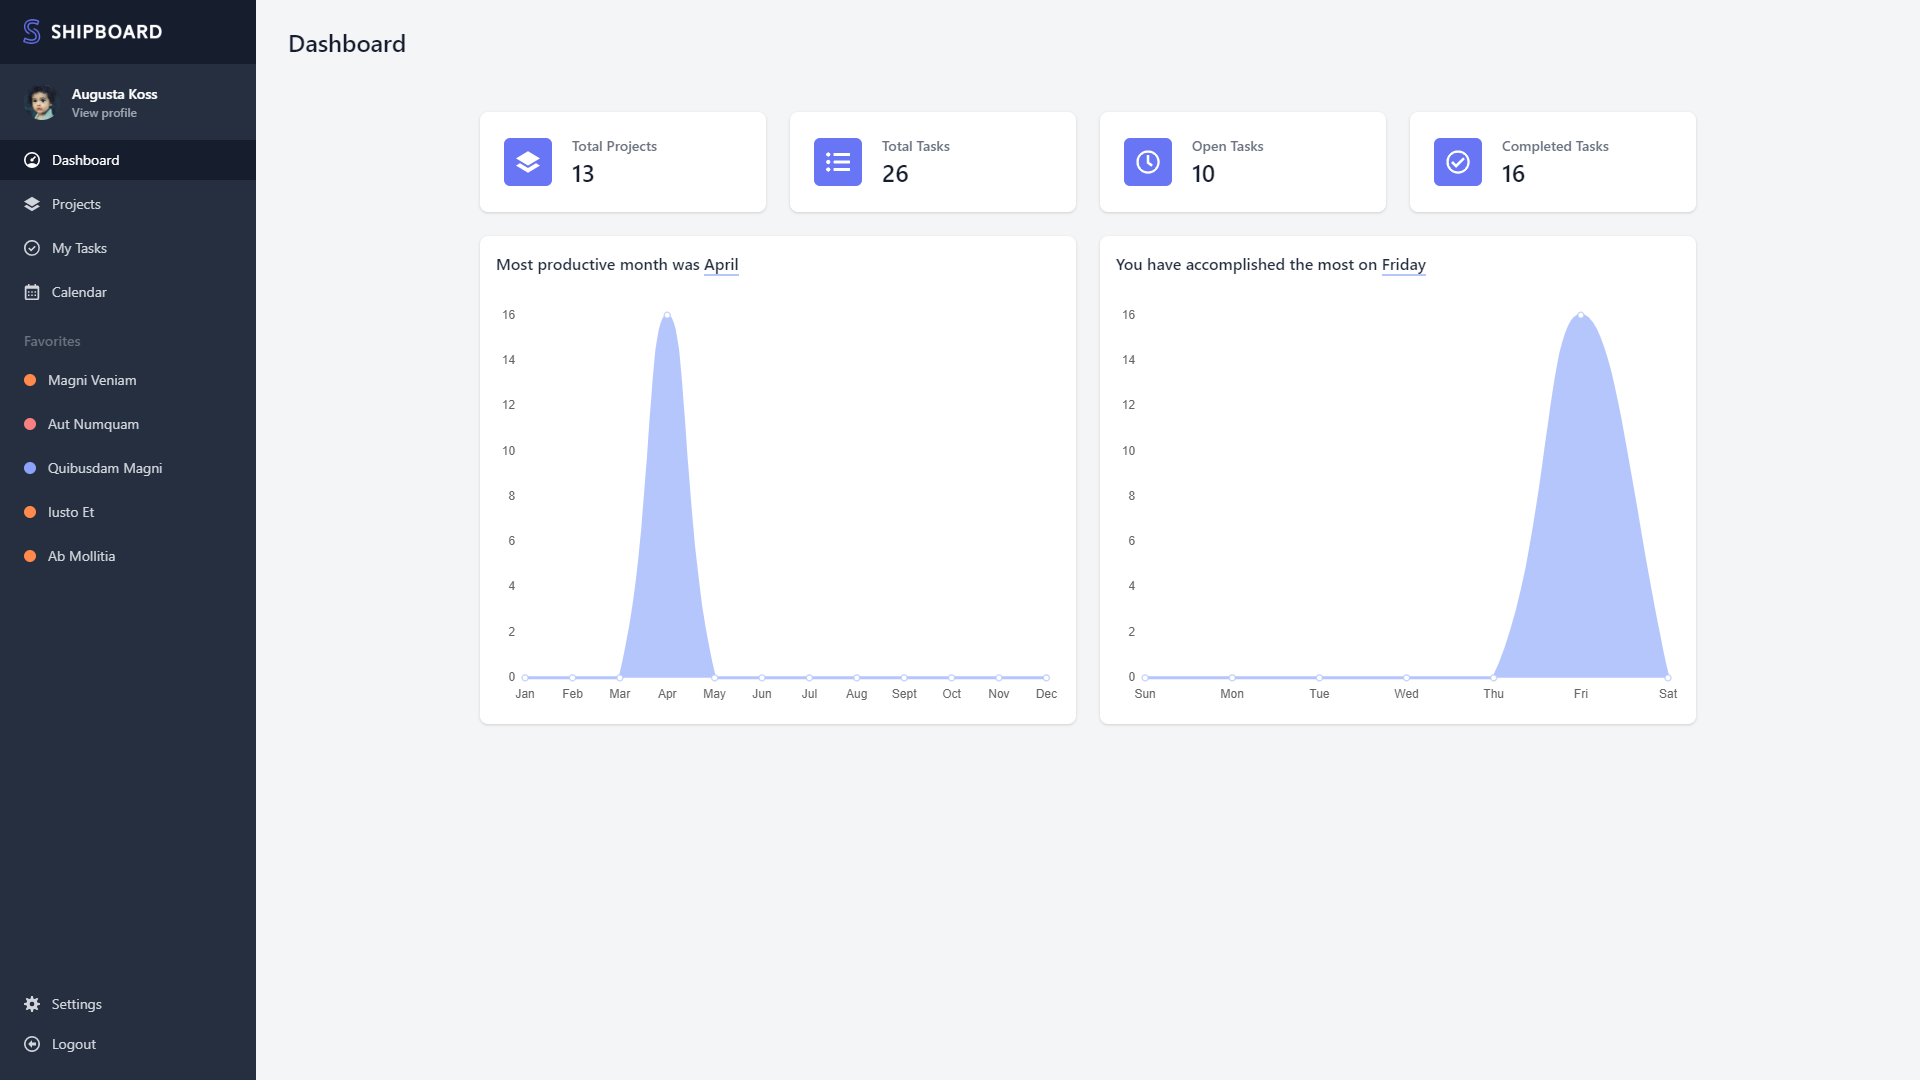The height and width of the screenshot is (1080, 1920).
Task: Click the Friday peak data point
Action: 1581,315
